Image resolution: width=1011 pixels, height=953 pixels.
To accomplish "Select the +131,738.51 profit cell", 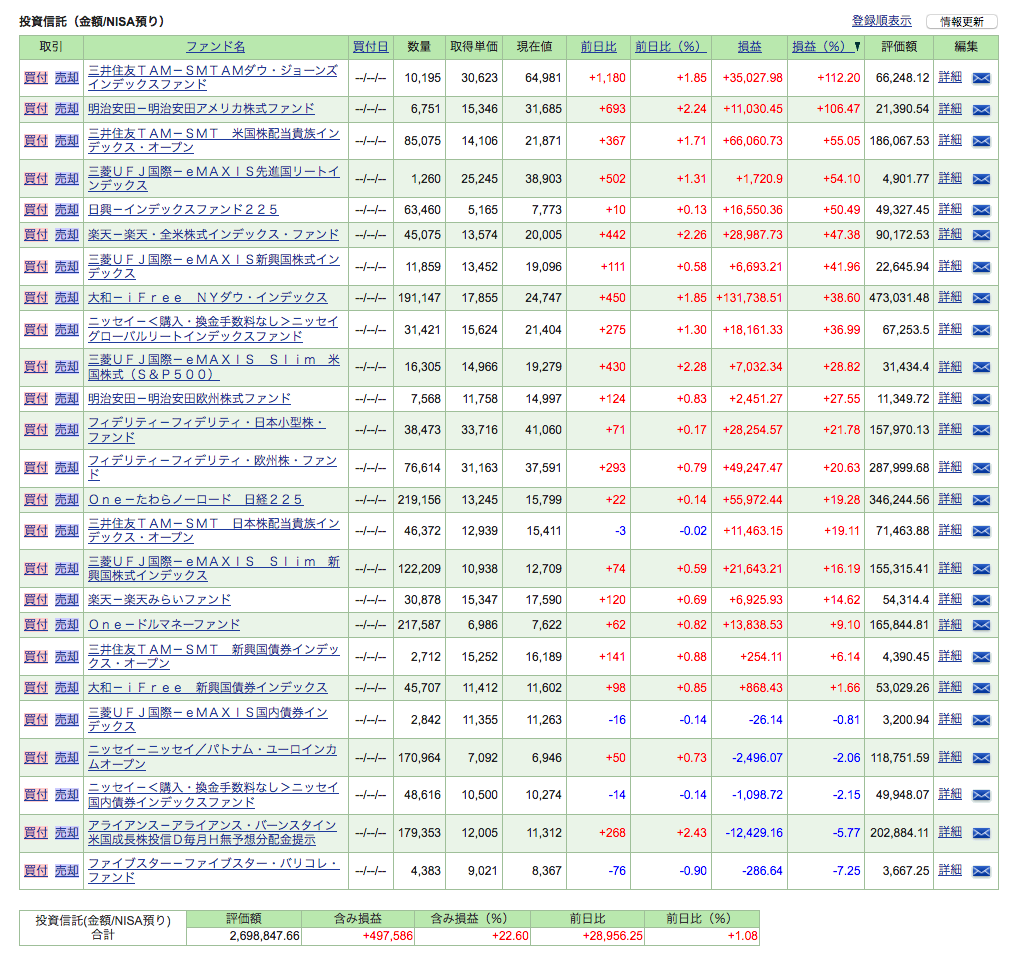I will (749, 298).
